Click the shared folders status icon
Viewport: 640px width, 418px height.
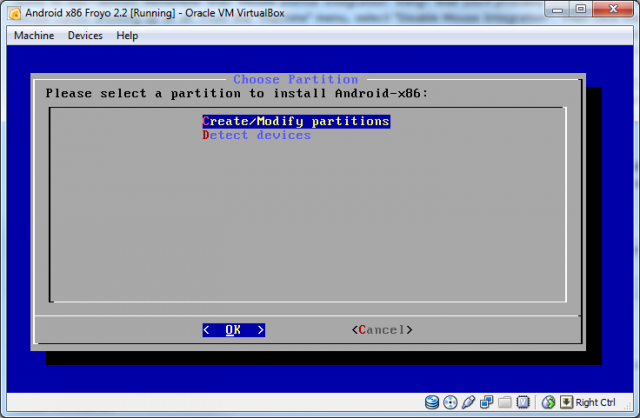pos(505,402)
